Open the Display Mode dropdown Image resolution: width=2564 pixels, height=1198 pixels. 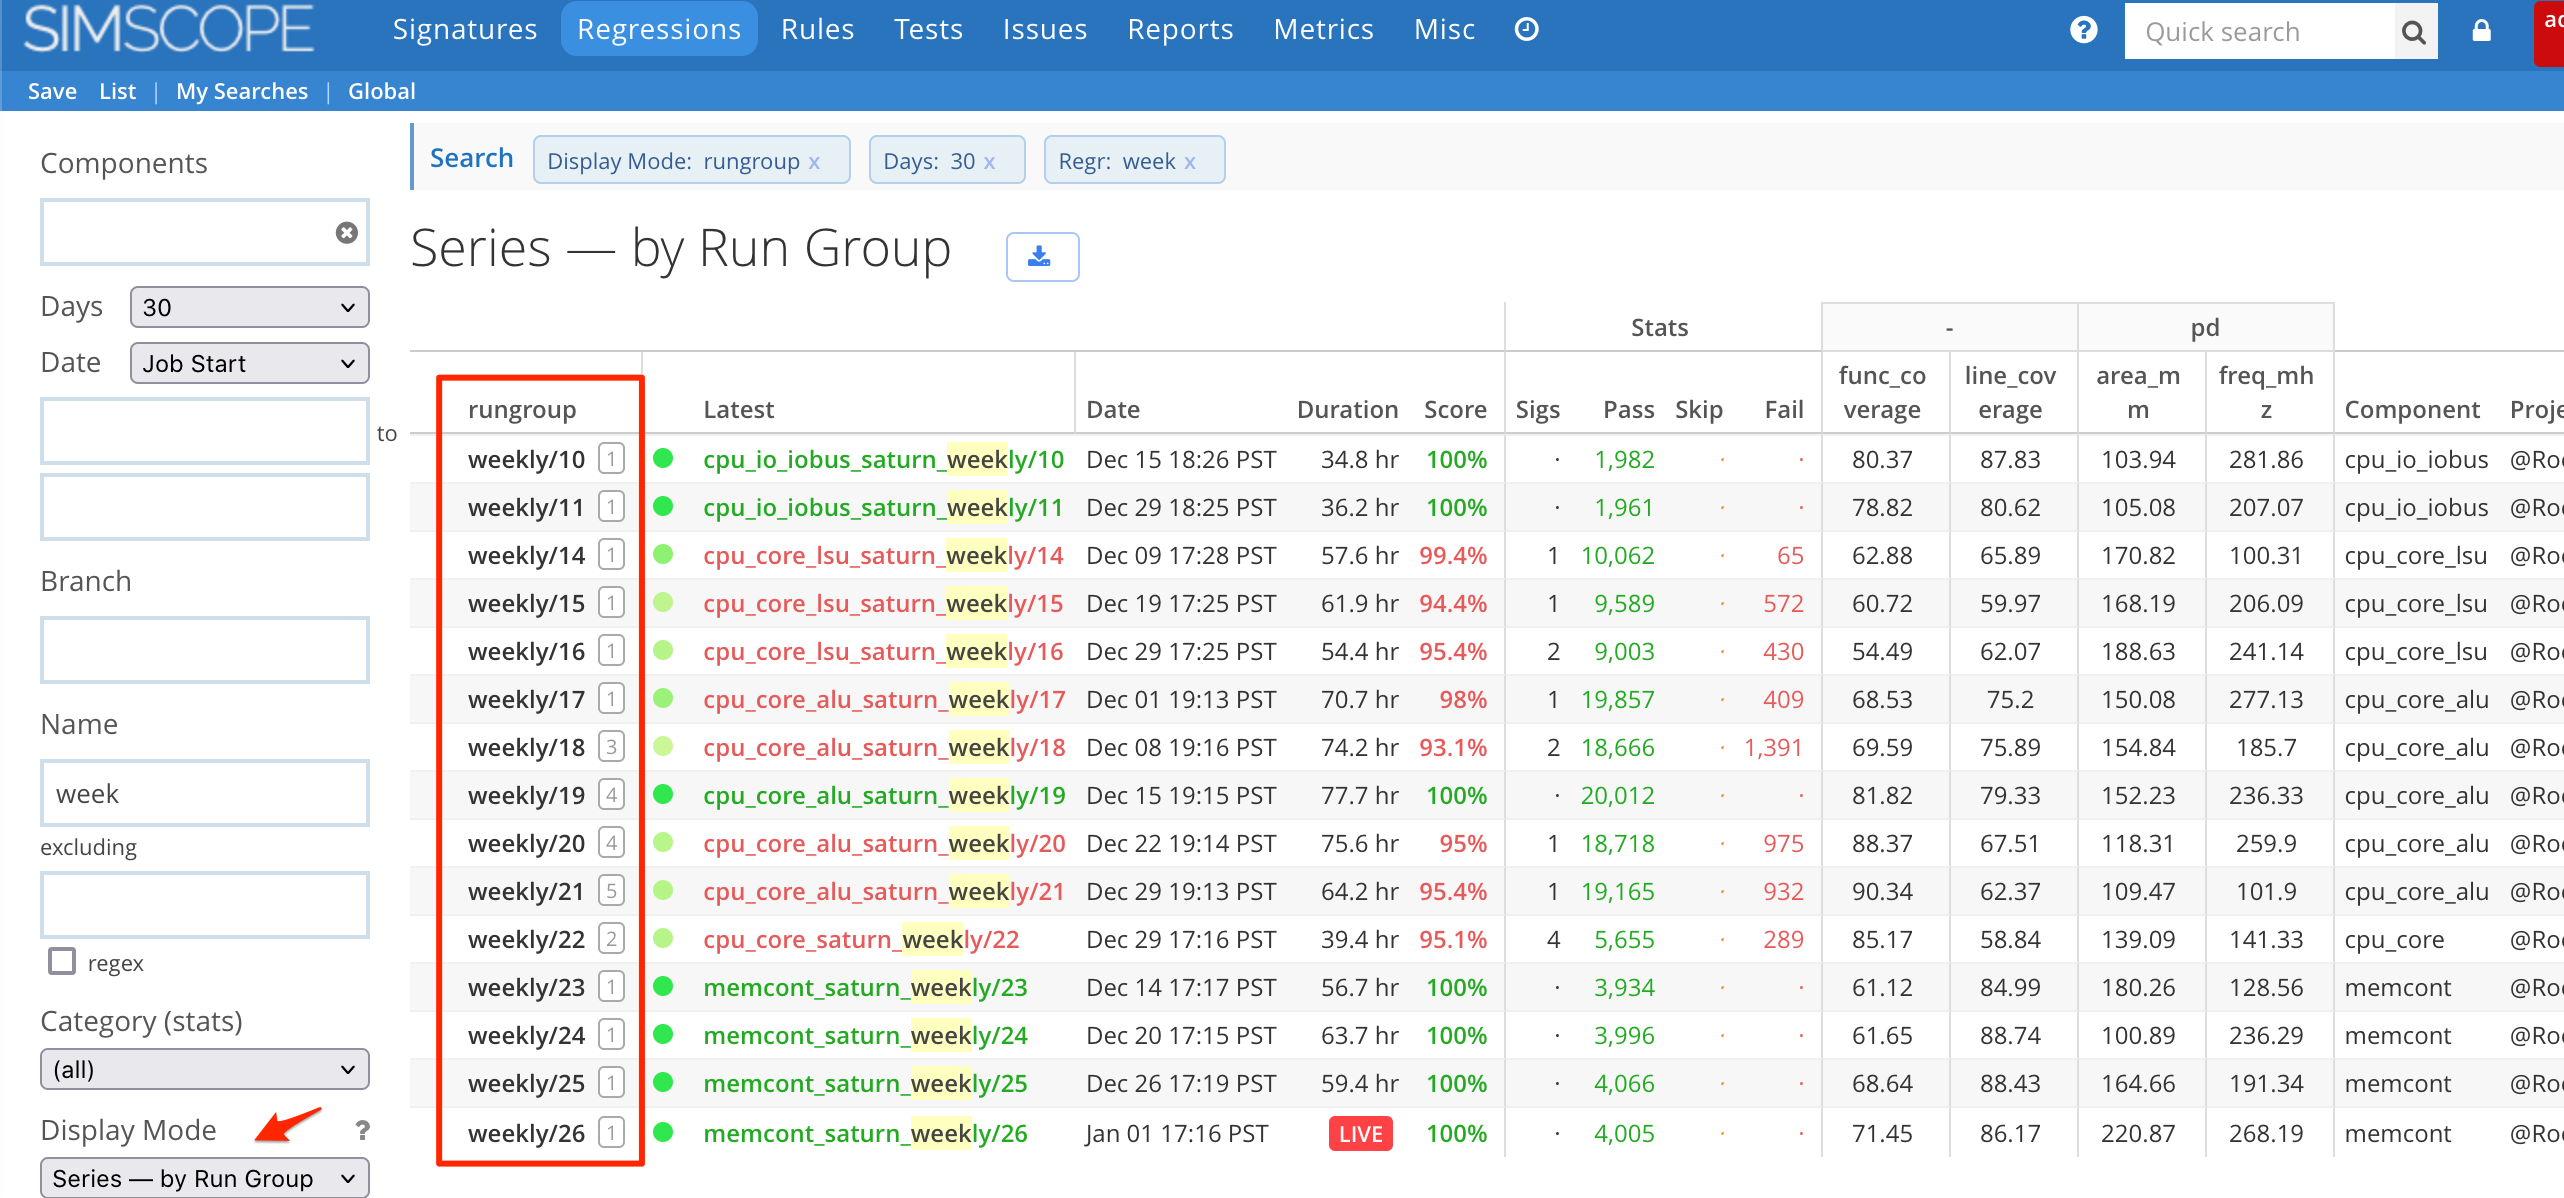pos(205,1178)
